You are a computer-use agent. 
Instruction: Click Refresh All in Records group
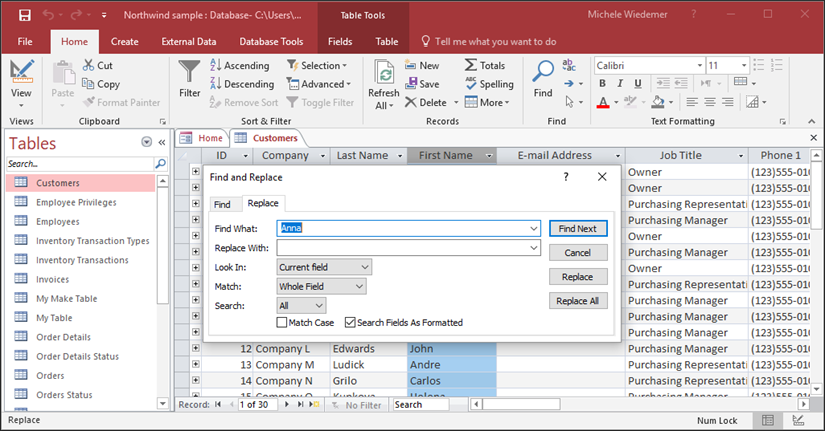click(384, 84)
